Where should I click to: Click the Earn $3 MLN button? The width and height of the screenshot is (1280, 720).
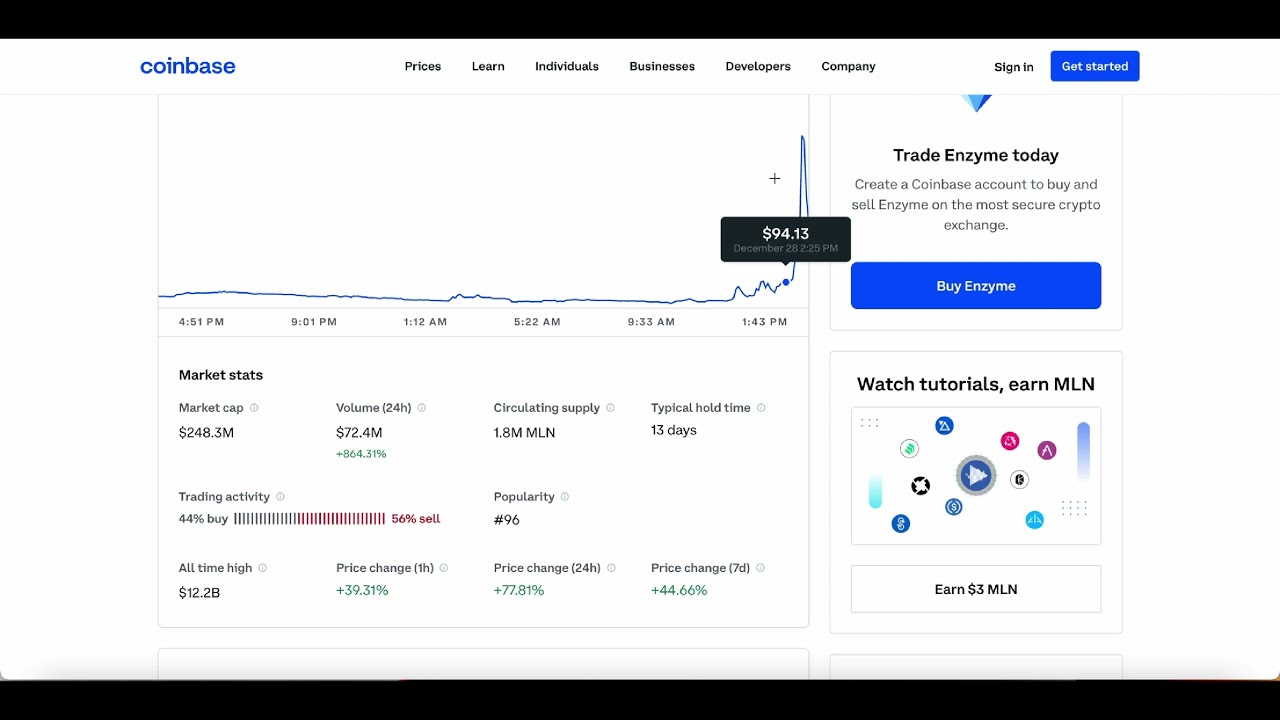tap(976, 589)
